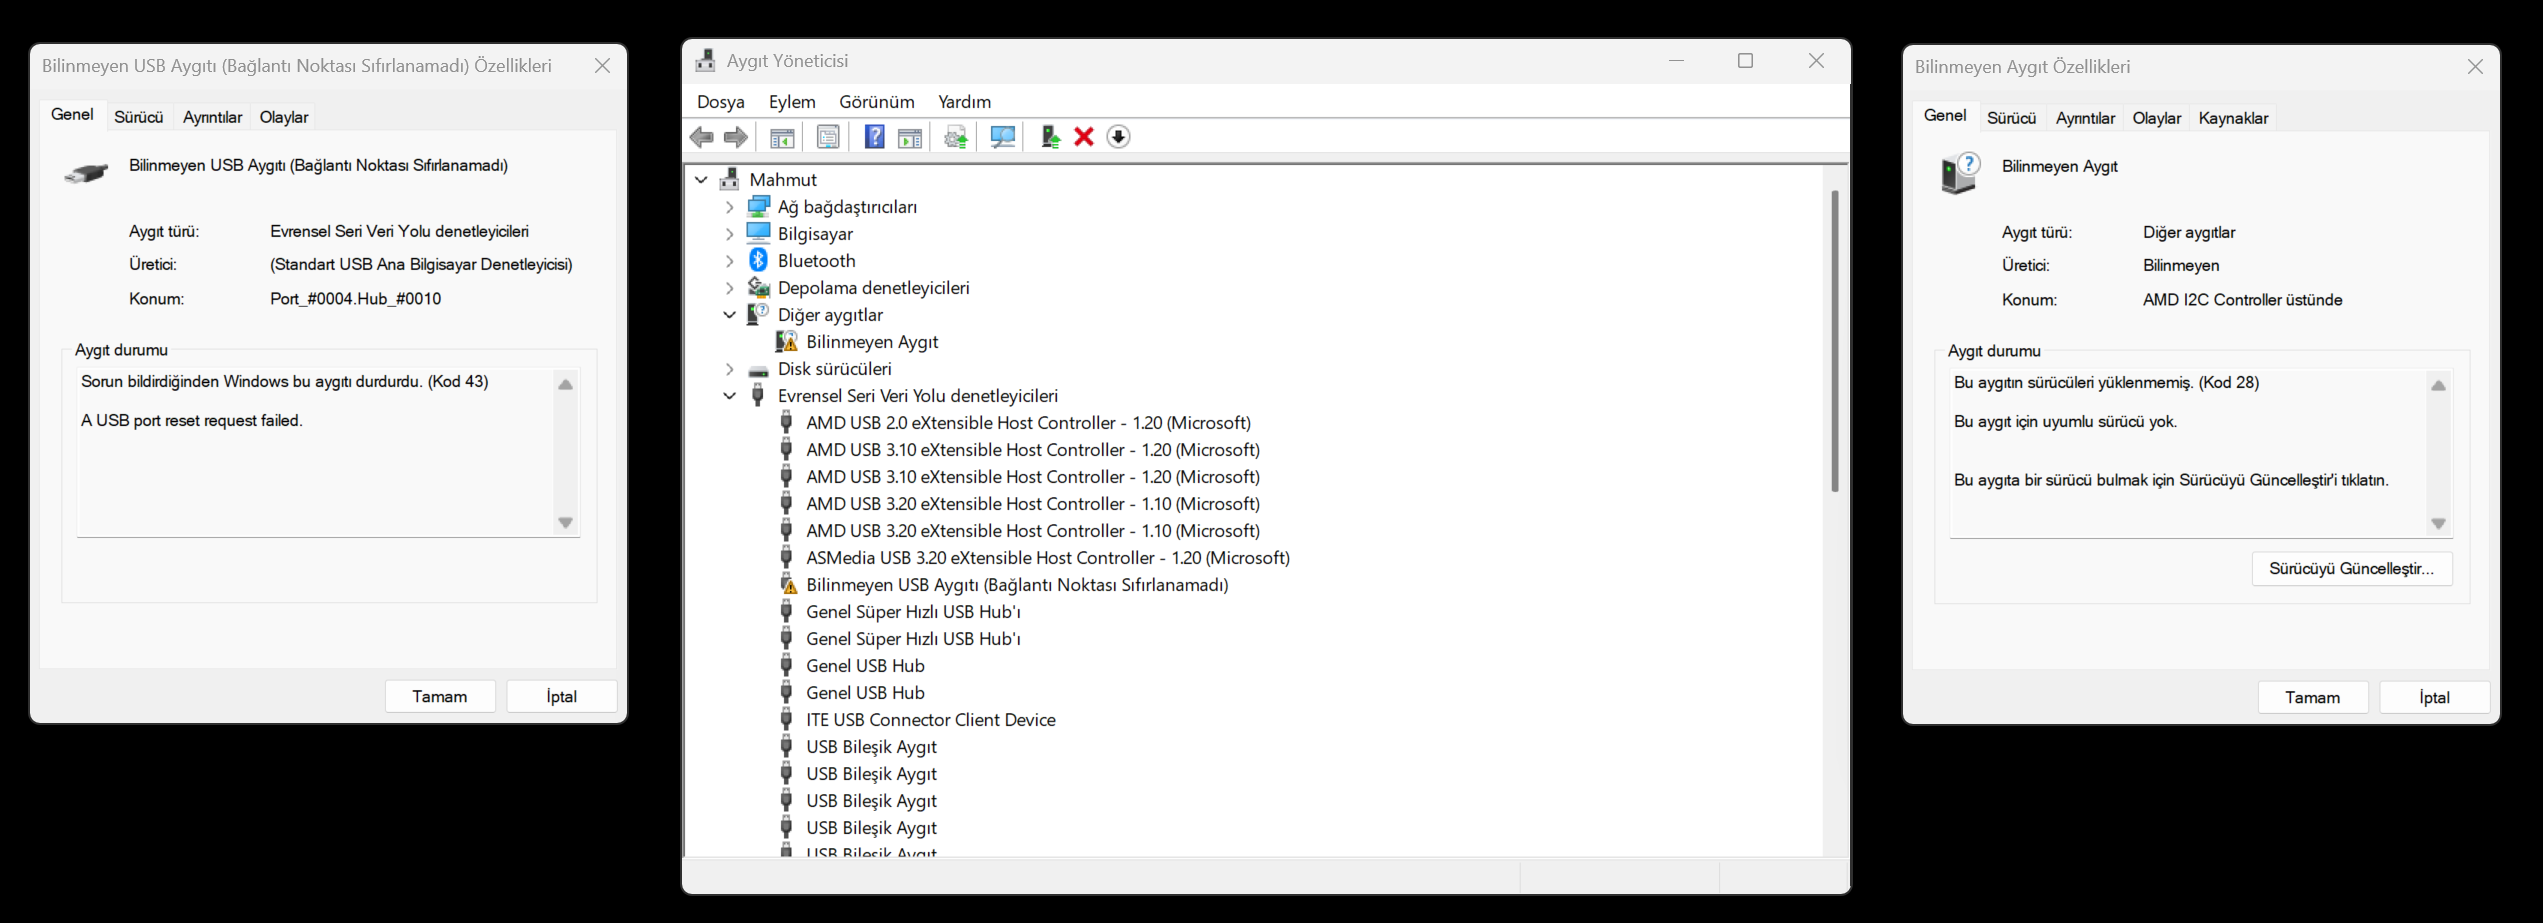Expand the Bluetooth node
Image resolution: width=2543 pixels, height=923 pixels.
730,261
